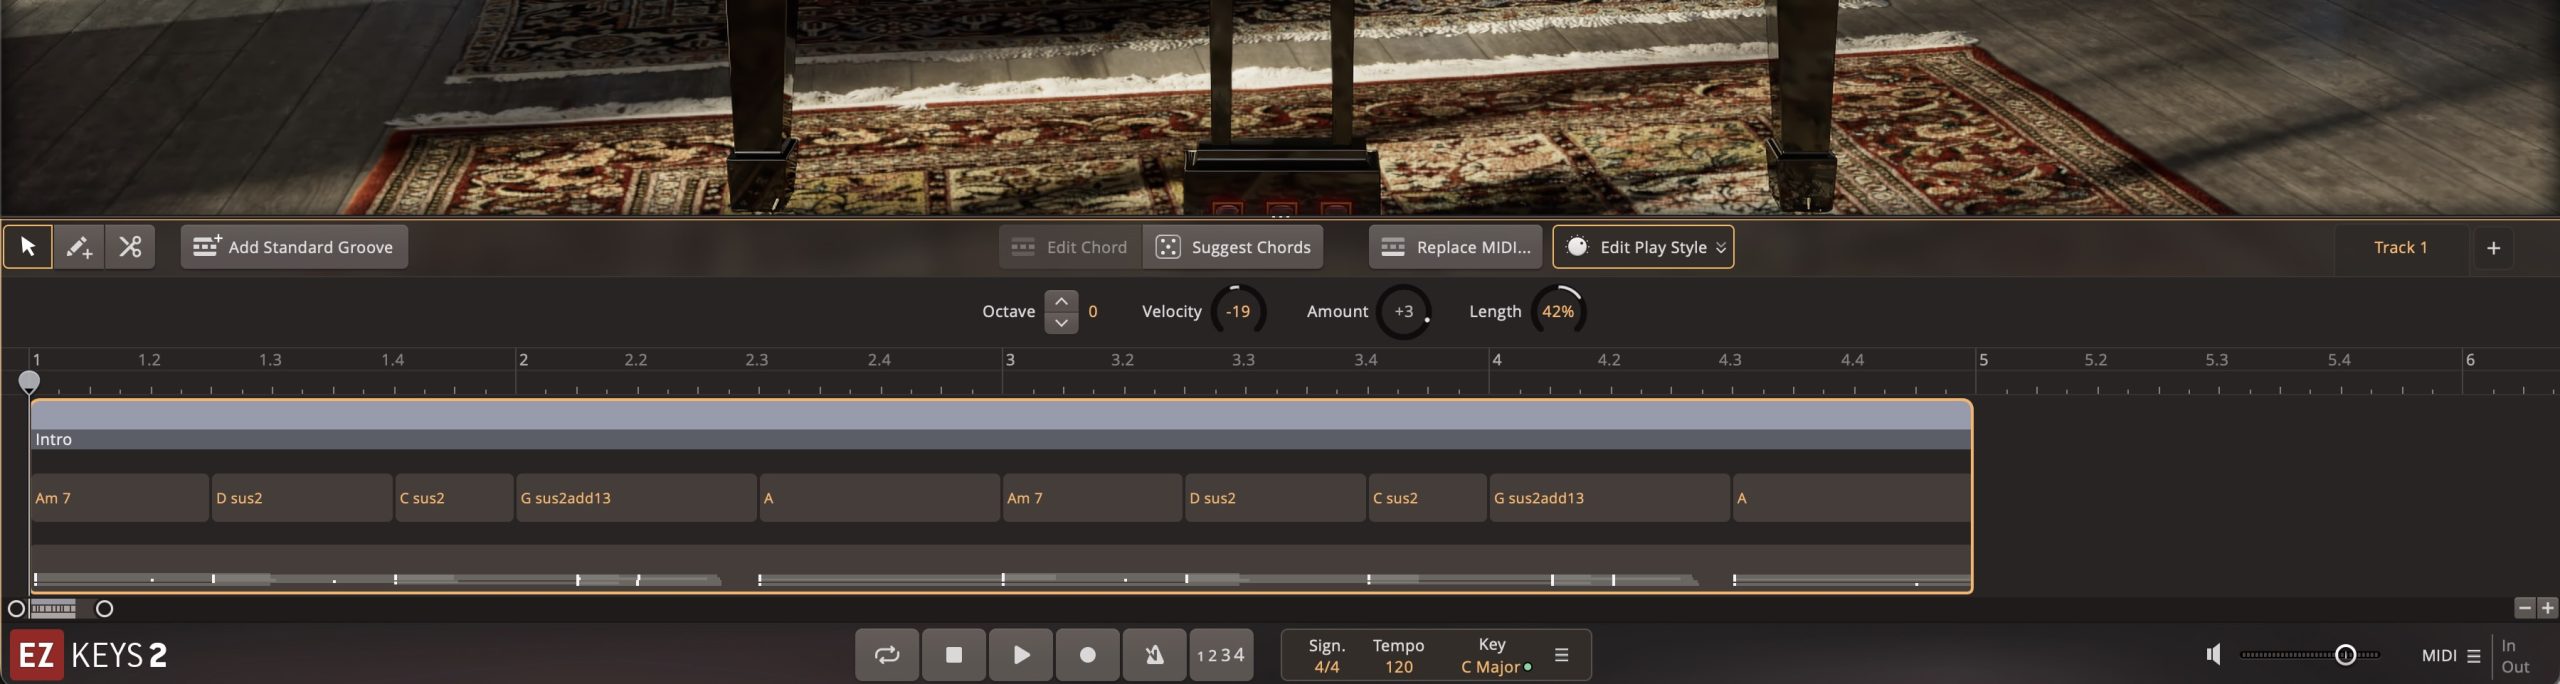Open the Replace MIDI dialog
The width and height of the screenshot is (2560, 684).
pyautogui.click(x=1455, y=247)
